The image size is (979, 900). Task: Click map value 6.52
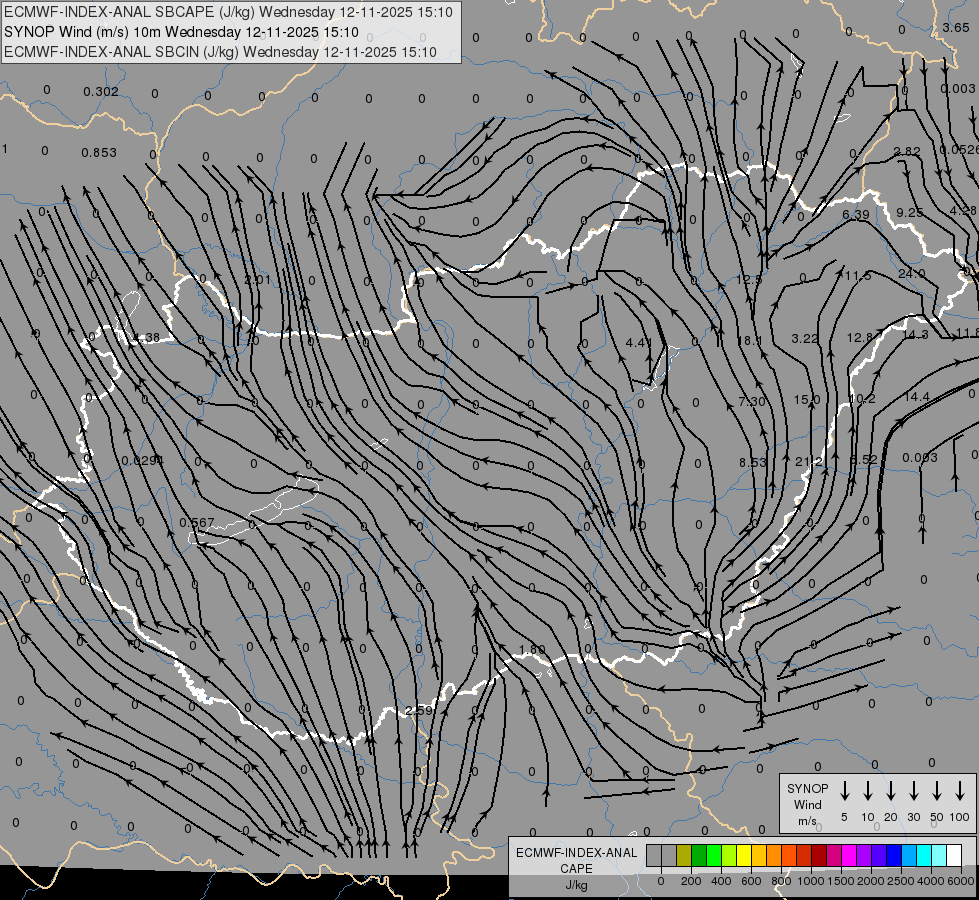click(863, 460)
